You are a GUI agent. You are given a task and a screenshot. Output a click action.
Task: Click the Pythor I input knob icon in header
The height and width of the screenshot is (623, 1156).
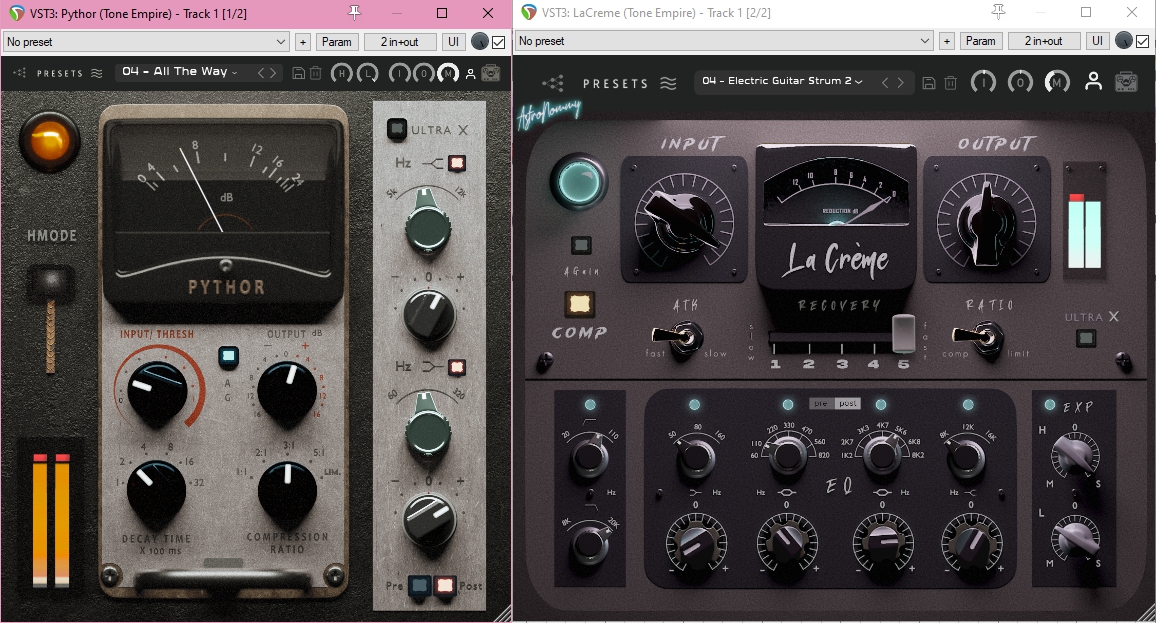[399, 73]
